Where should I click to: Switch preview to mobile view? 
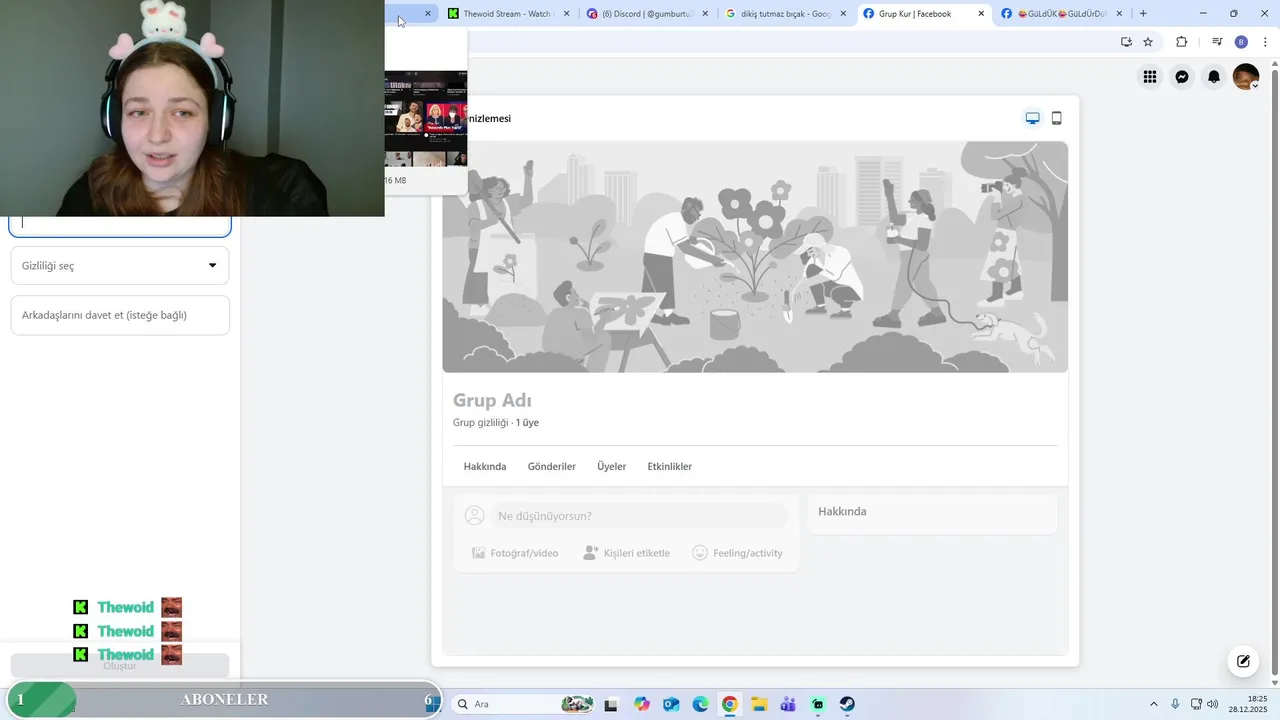(x=1057, y=118)
